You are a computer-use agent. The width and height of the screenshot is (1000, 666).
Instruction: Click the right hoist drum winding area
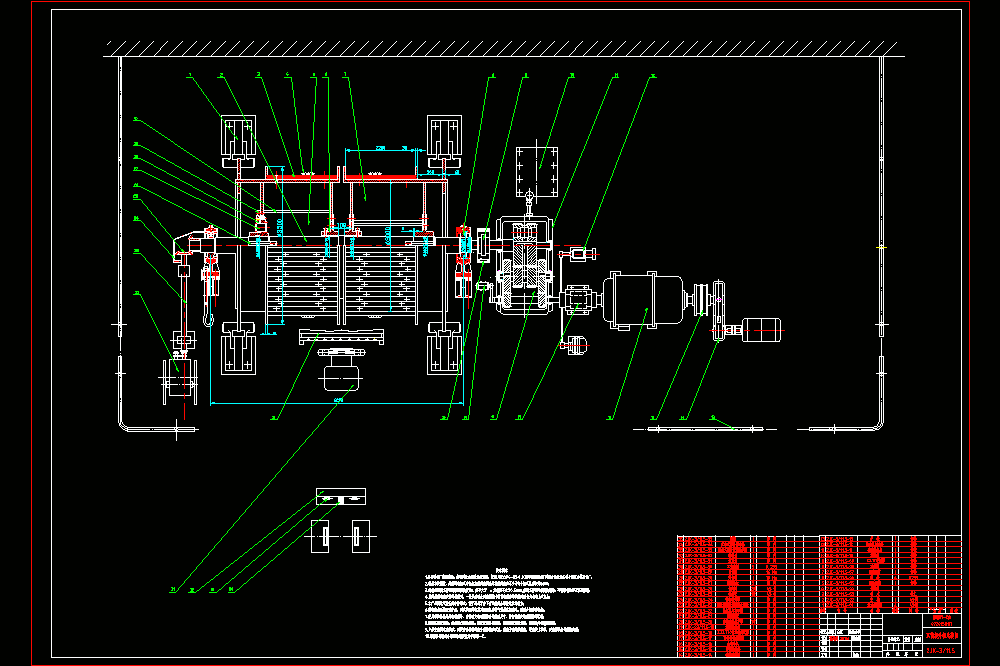(380, 281)
